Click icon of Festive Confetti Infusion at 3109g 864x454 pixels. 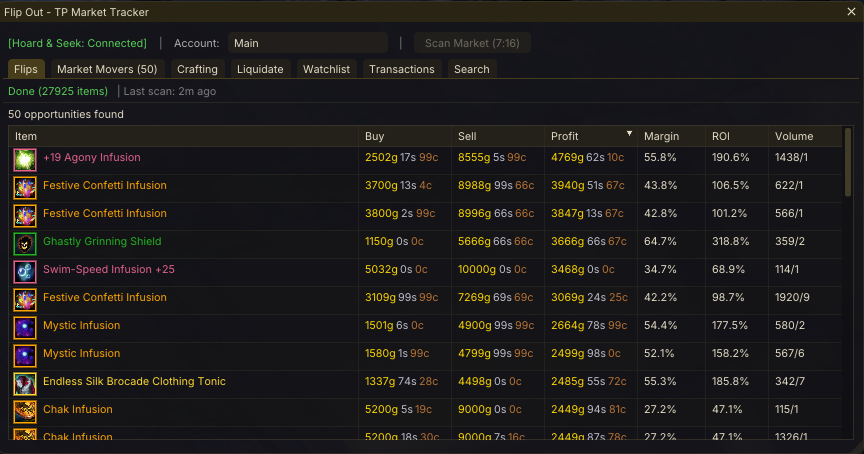pyautogui.click(x=25, y=300)
